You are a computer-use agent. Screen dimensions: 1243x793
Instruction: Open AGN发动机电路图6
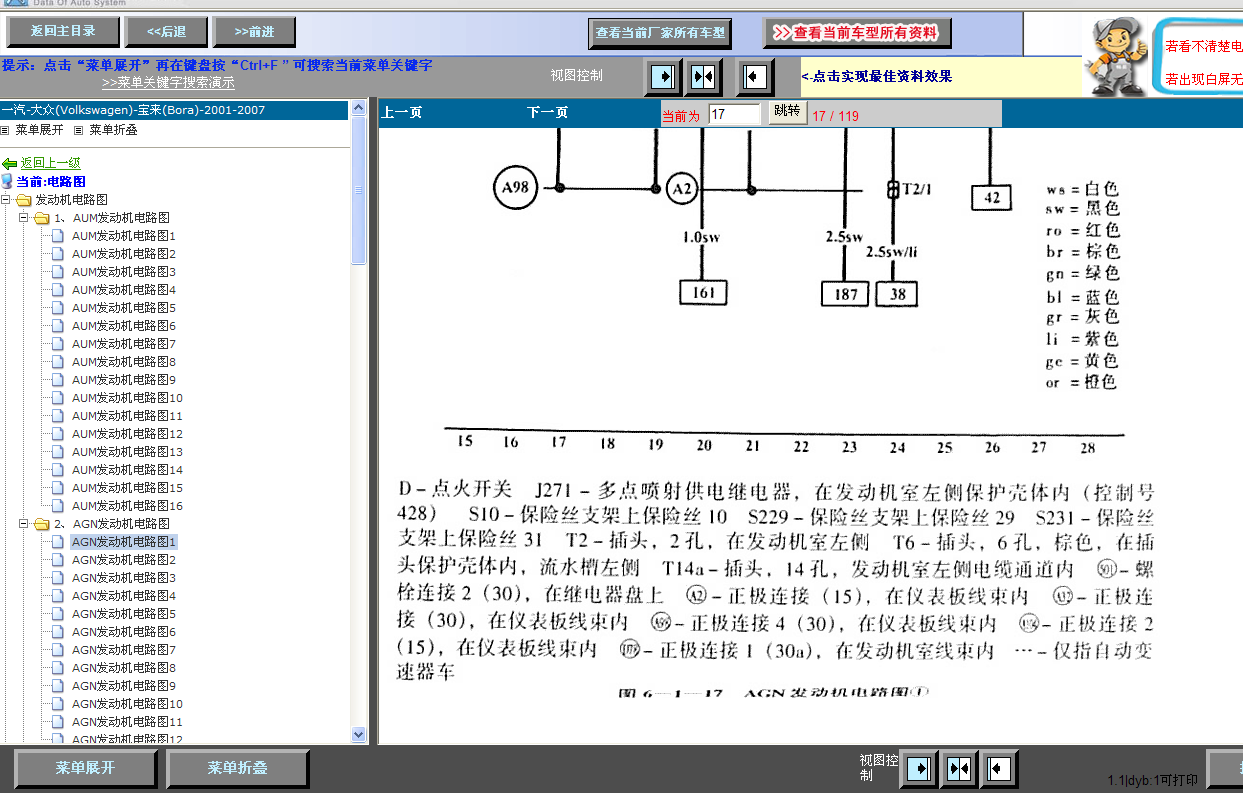(123, 632)
